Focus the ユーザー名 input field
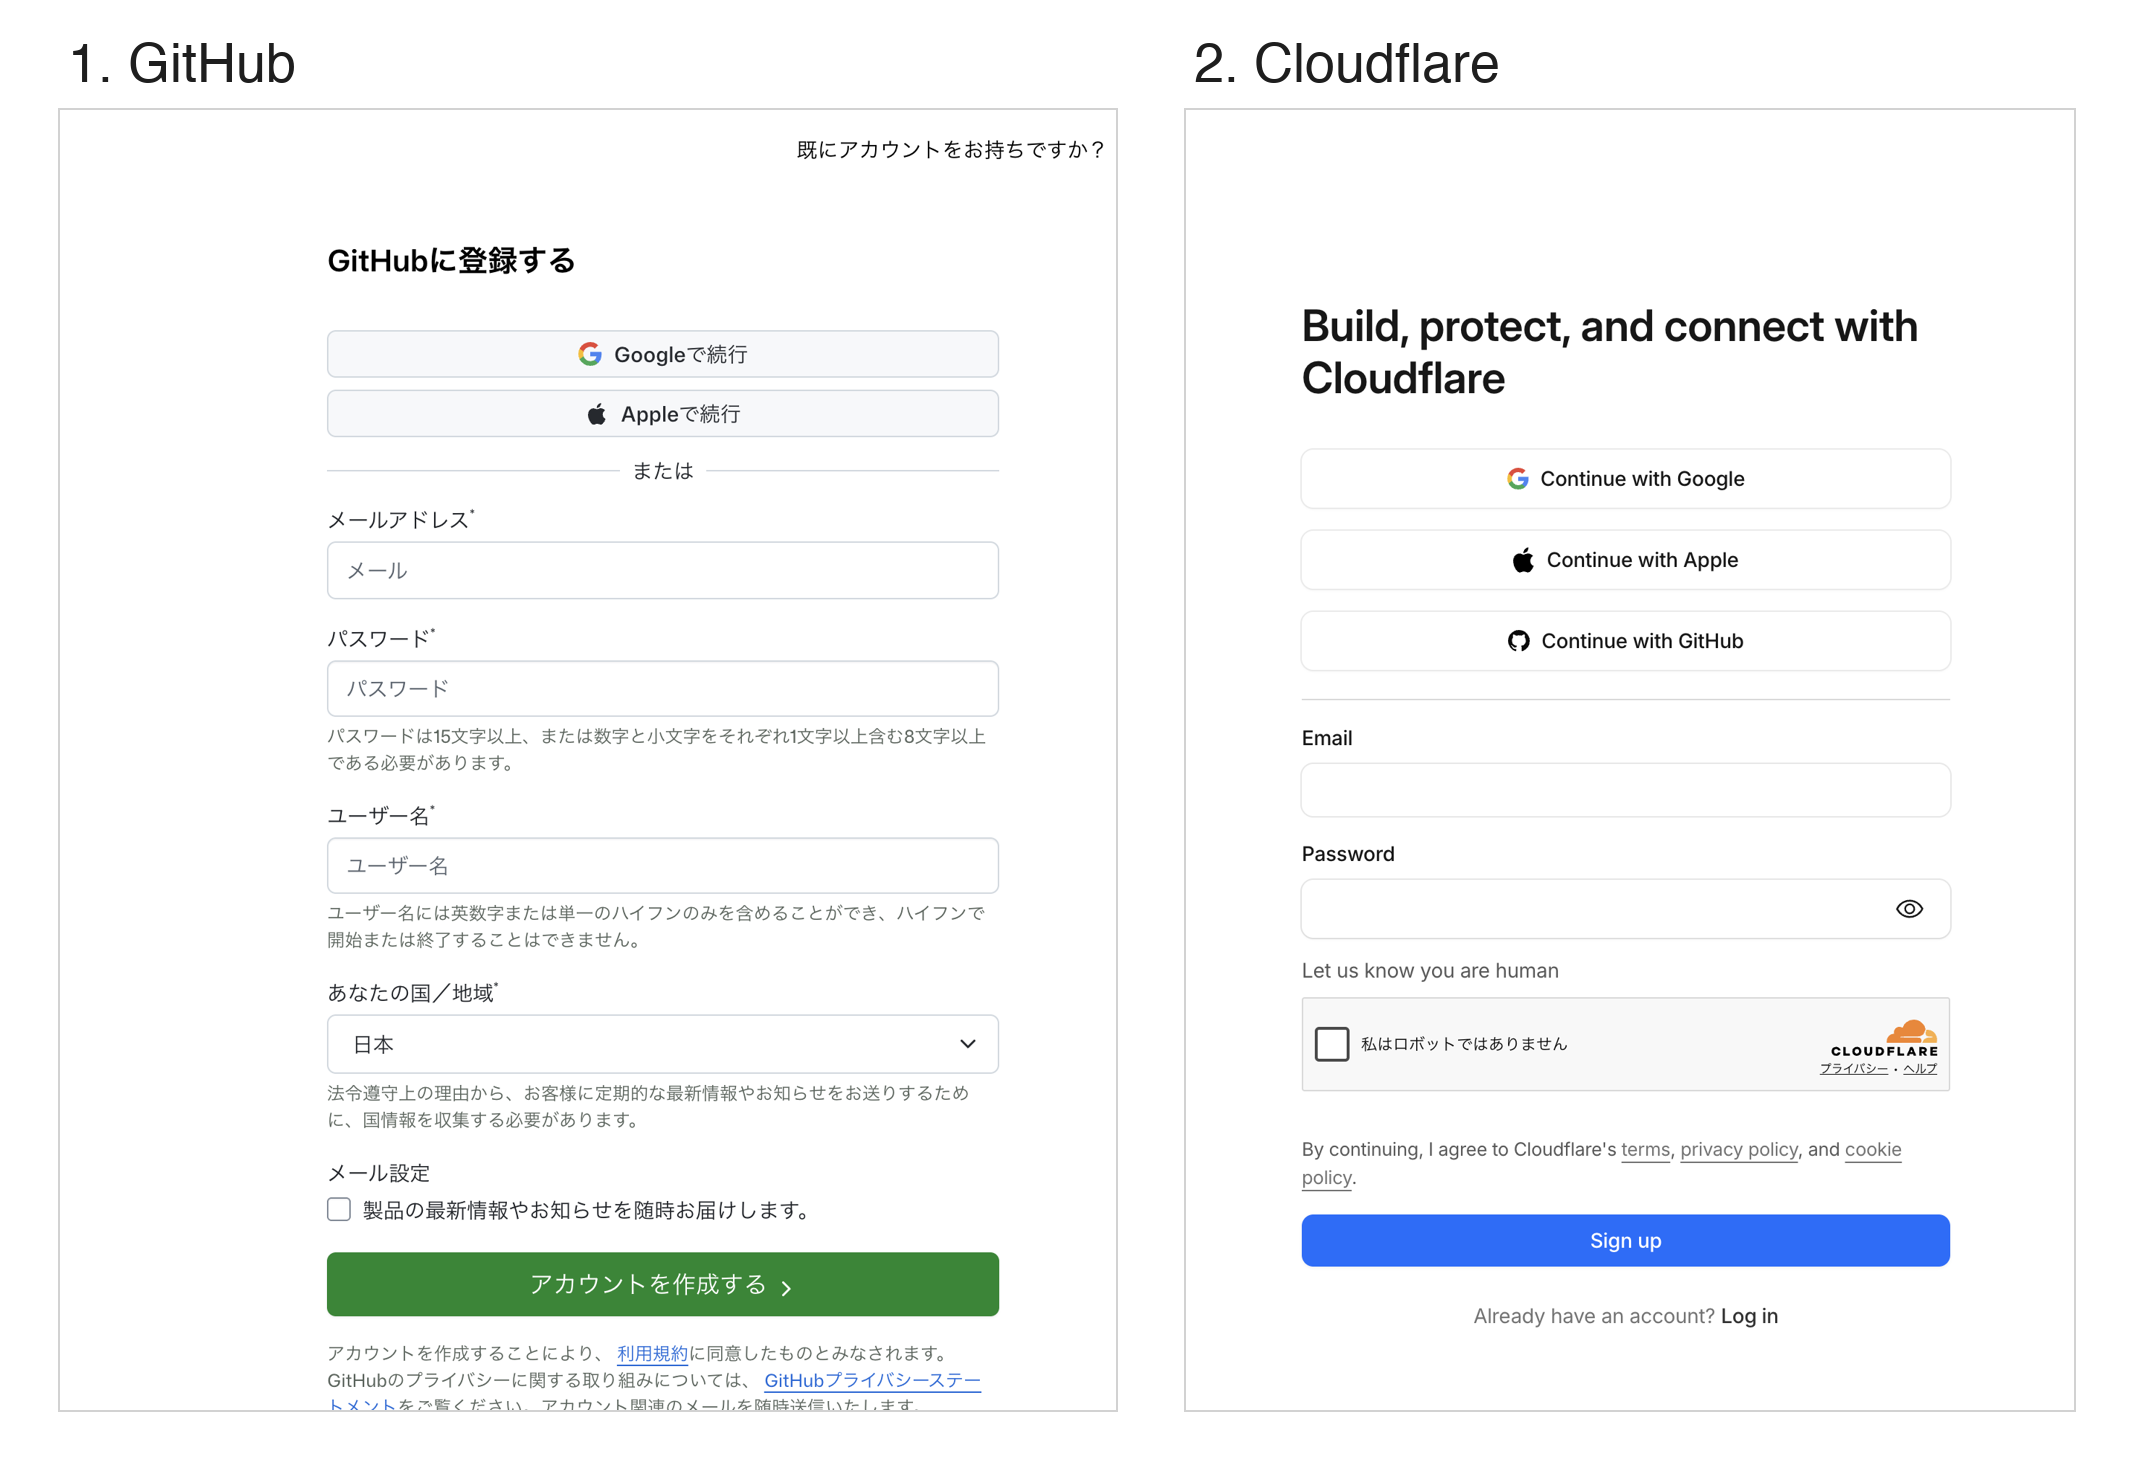Viewport: 2134px width, 1470px height. click(663, 866)
